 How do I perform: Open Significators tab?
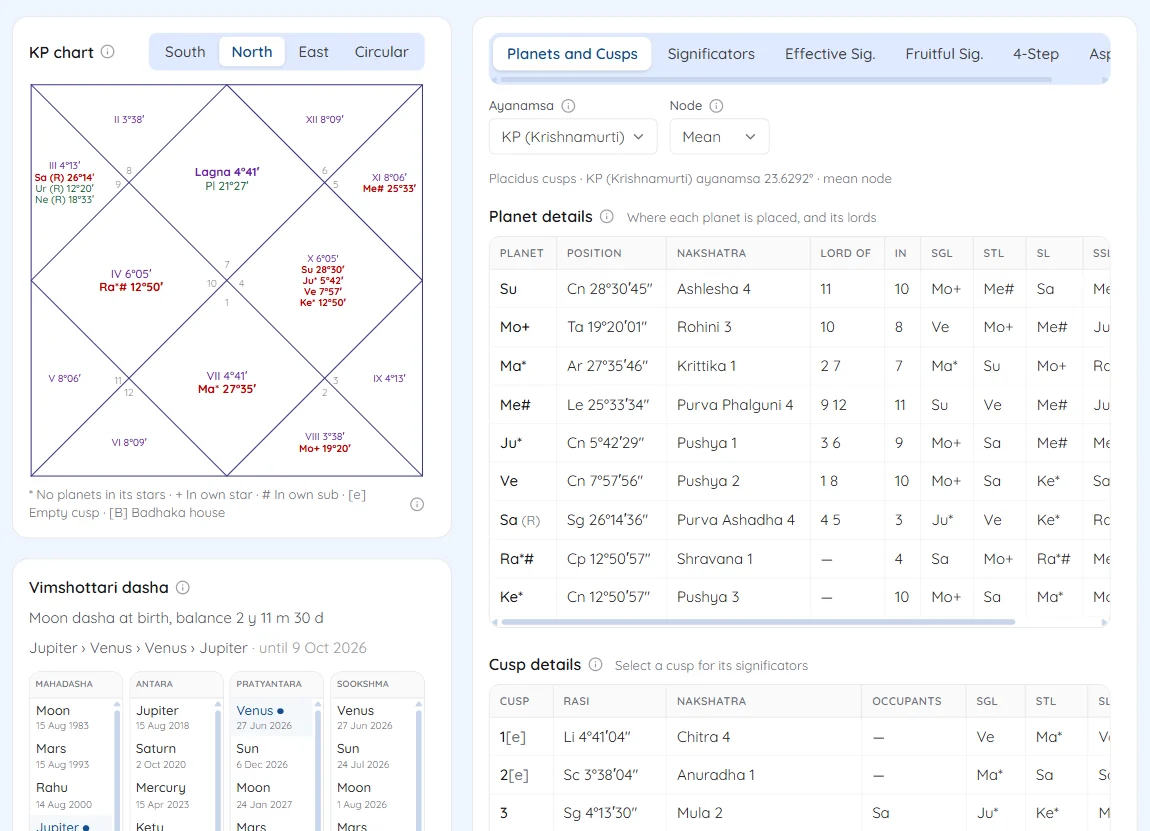pyautogui.click(x=711, y=54)
